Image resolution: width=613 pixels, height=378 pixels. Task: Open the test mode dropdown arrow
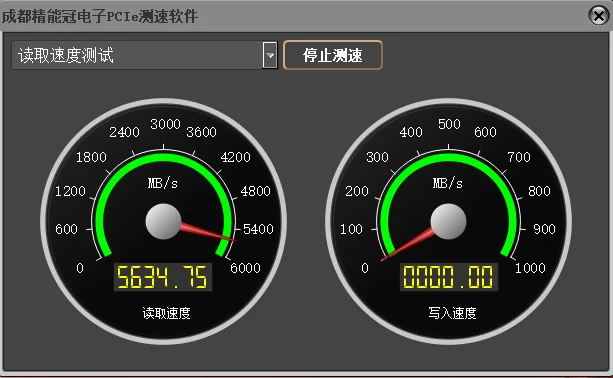(x=270, y=55)
